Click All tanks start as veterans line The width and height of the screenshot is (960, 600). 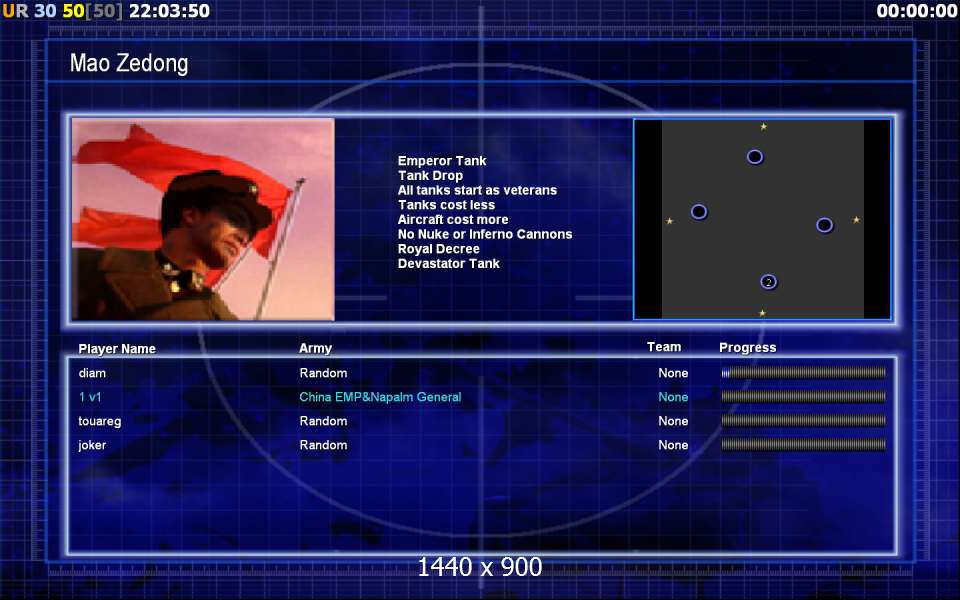coord(477,190)
